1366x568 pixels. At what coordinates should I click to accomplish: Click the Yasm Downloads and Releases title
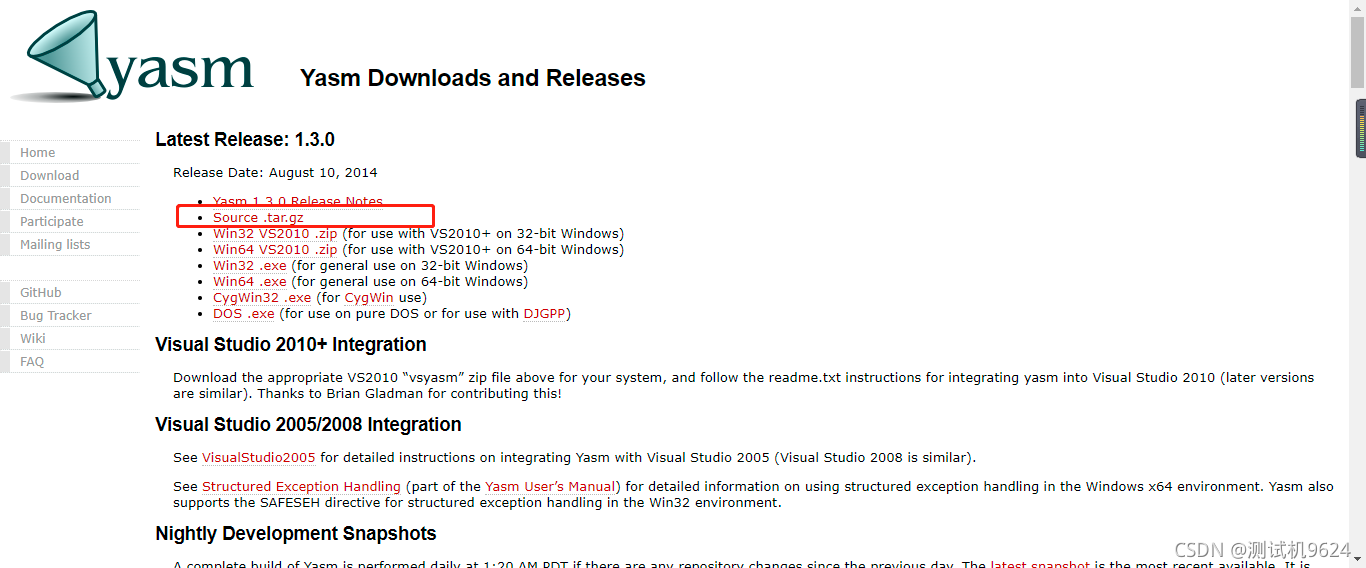(x=473, y=78)
